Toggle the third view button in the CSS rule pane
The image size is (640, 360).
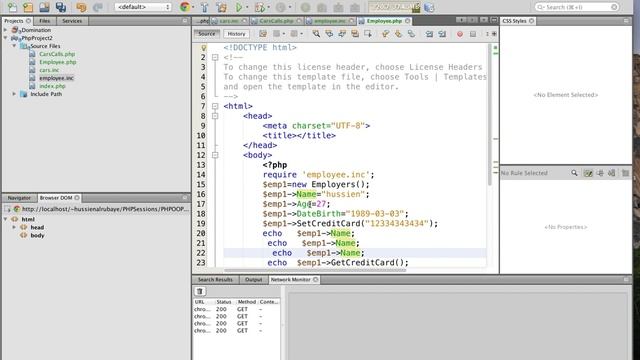[611, 173]
